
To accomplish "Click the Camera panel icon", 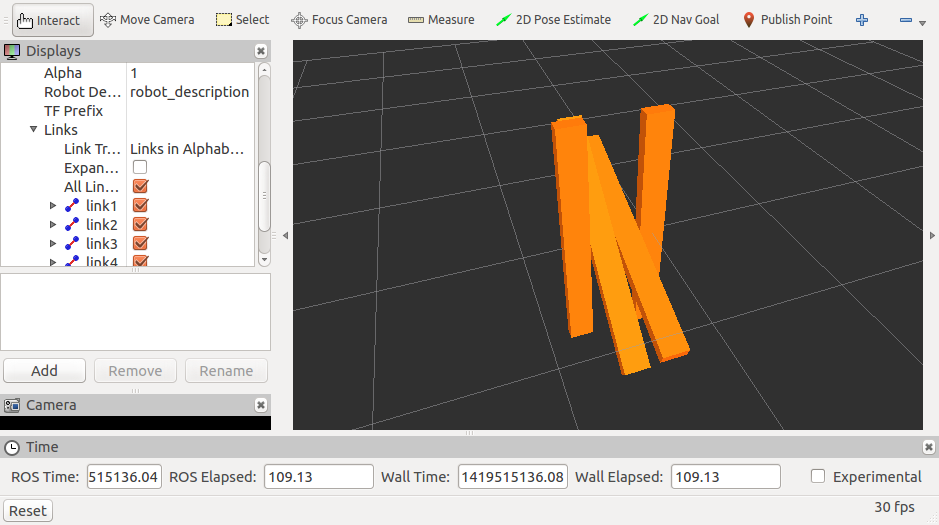I will (12, 405).
